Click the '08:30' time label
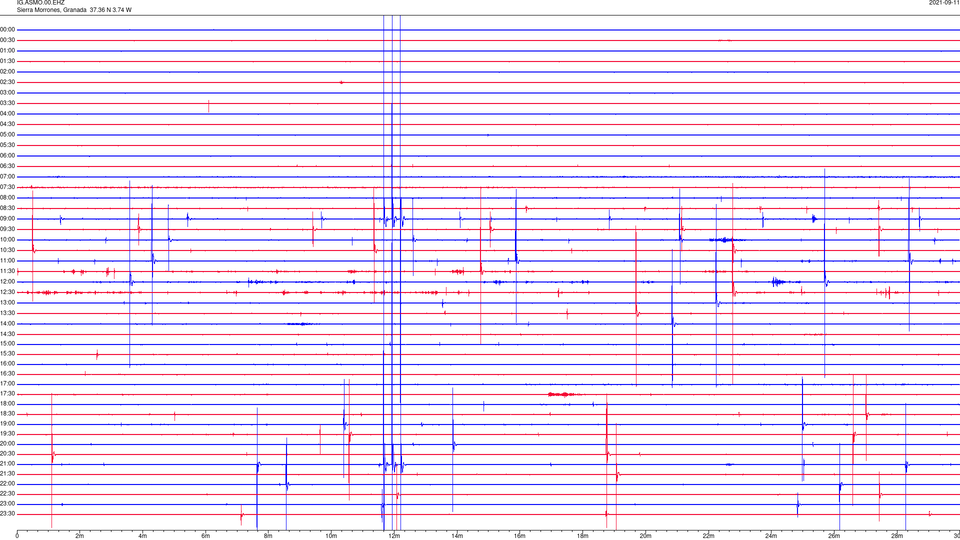 point(8,208)
